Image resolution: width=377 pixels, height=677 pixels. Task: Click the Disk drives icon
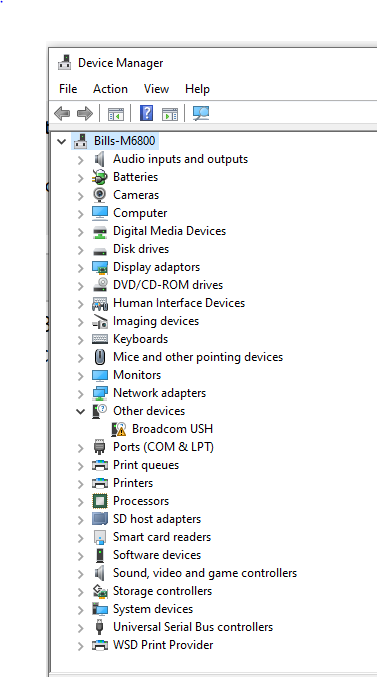(100, 250)
